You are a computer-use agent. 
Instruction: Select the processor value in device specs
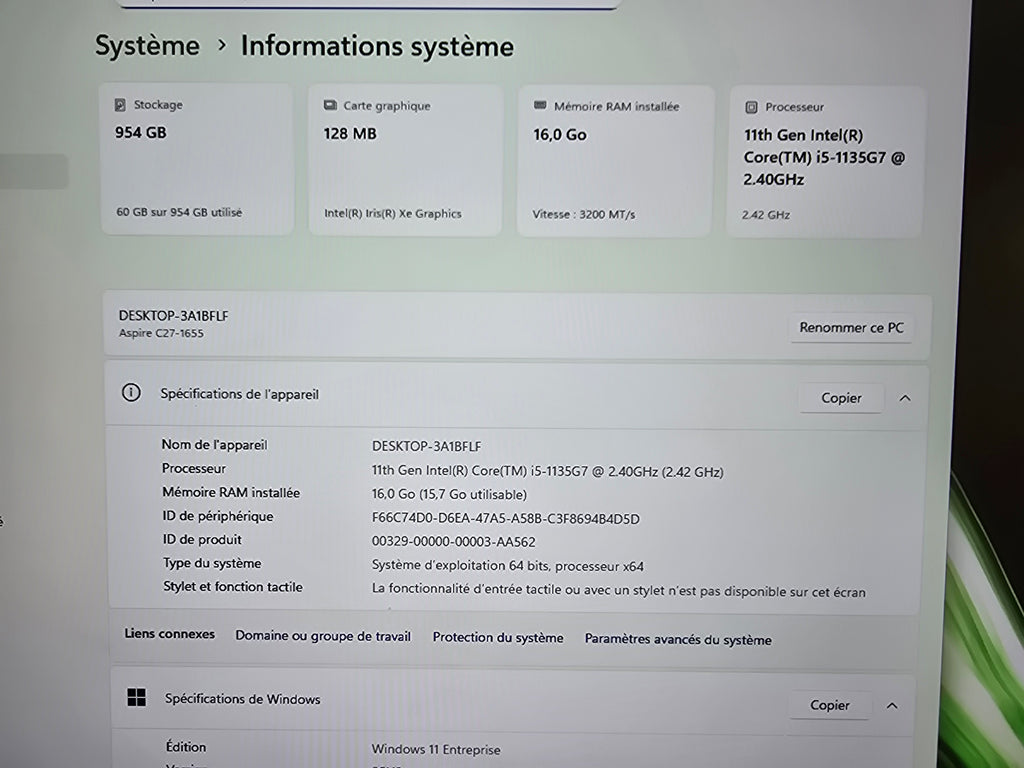(547, 471)
